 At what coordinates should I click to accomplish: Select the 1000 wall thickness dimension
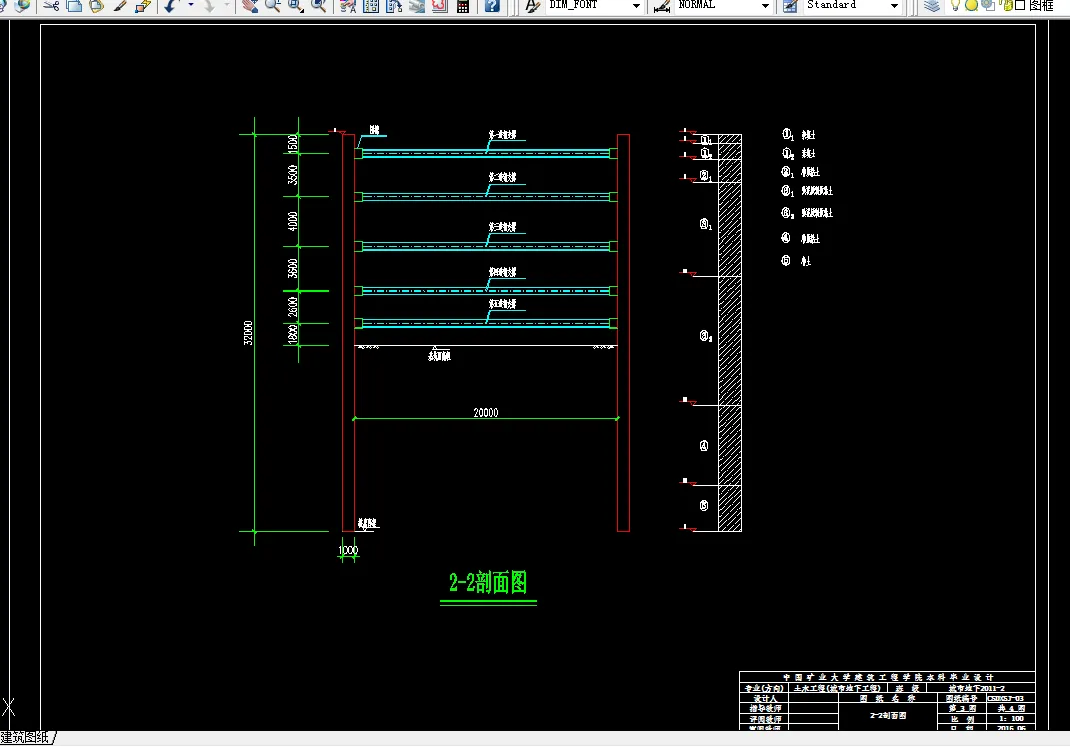click(x=348, y=550)
